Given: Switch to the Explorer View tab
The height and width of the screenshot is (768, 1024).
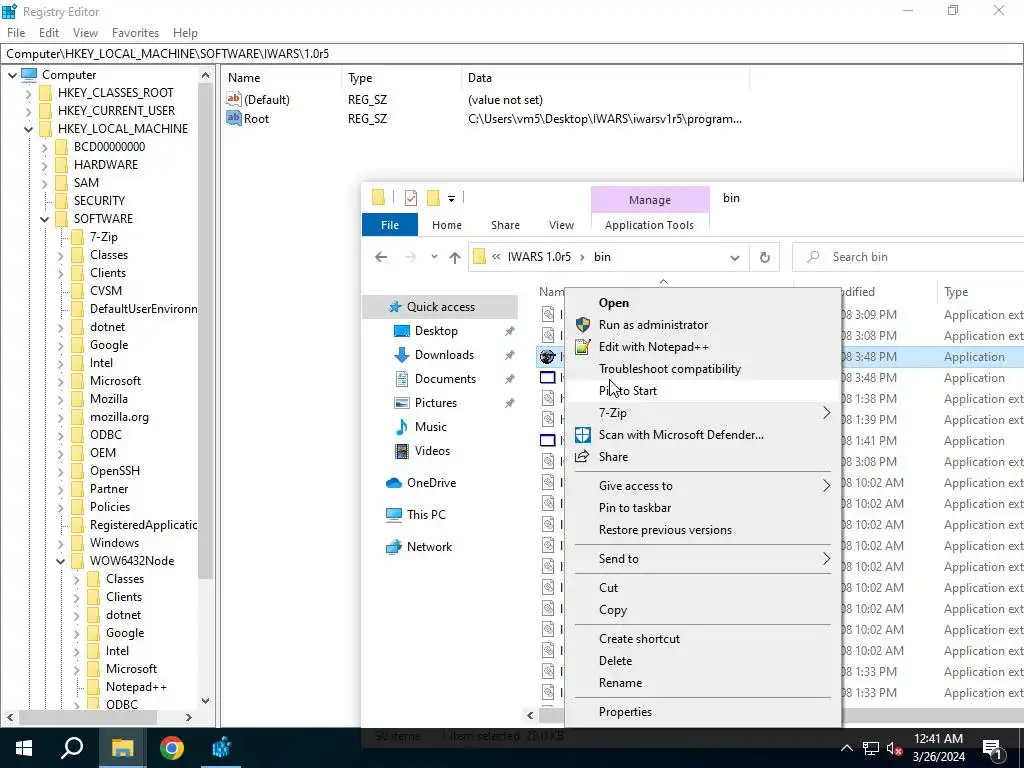Looking at the screenshot, I should tap(561, 225).
